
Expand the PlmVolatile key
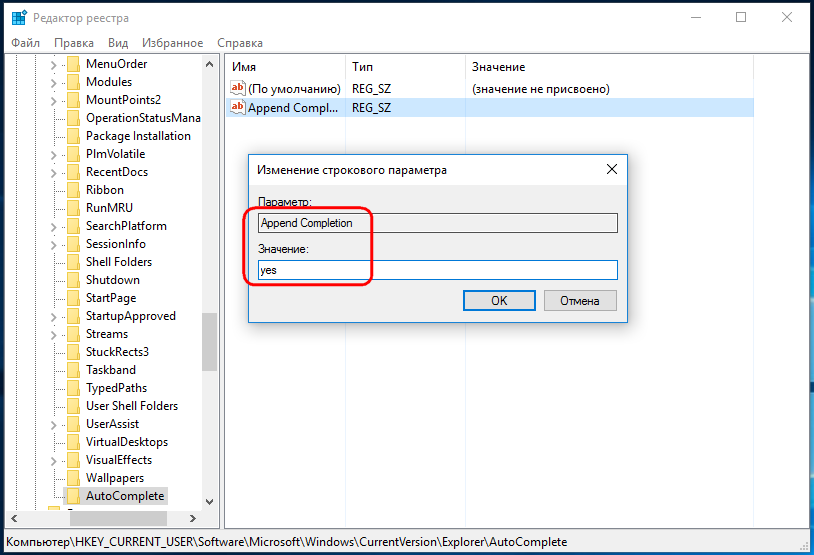pos(53,155)
